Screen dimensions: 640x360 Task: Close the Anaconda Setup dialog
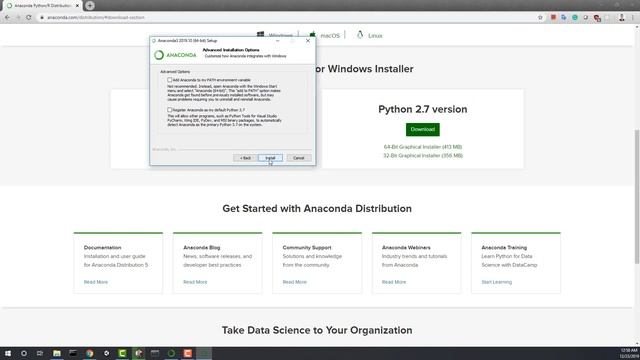tap(308, 41)
